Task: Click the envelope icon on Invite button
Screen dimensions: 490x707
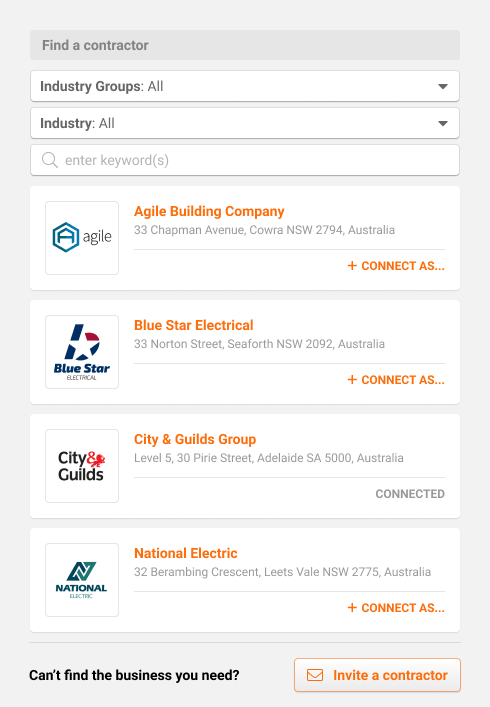Action: coord(315,675)
